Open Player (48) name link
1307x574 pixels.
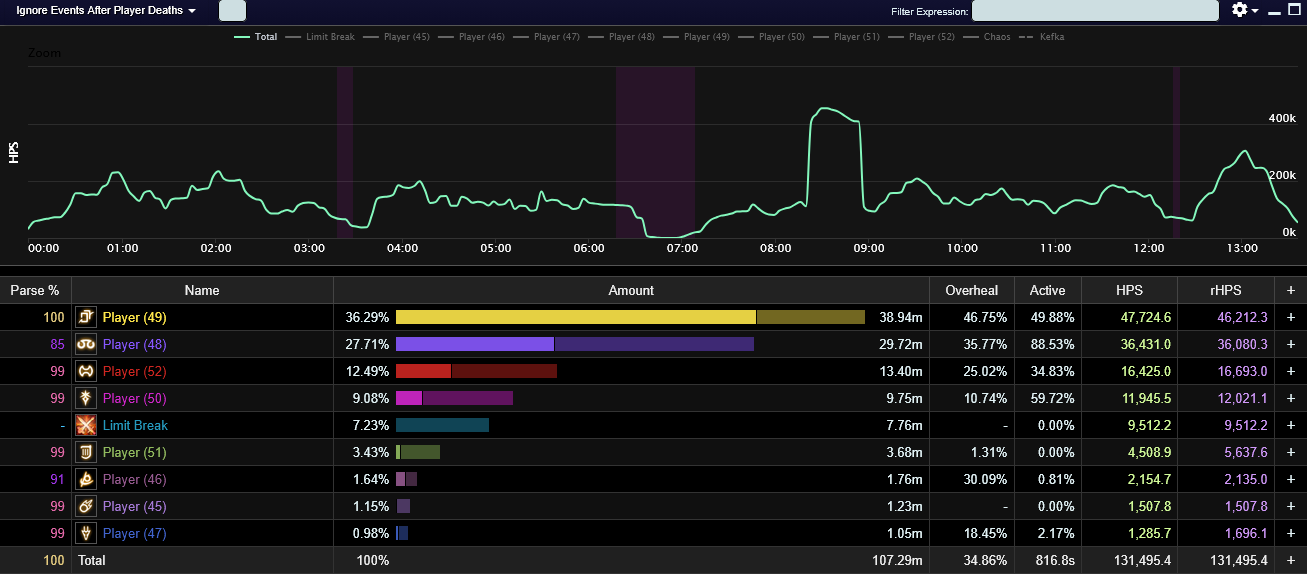134,344
